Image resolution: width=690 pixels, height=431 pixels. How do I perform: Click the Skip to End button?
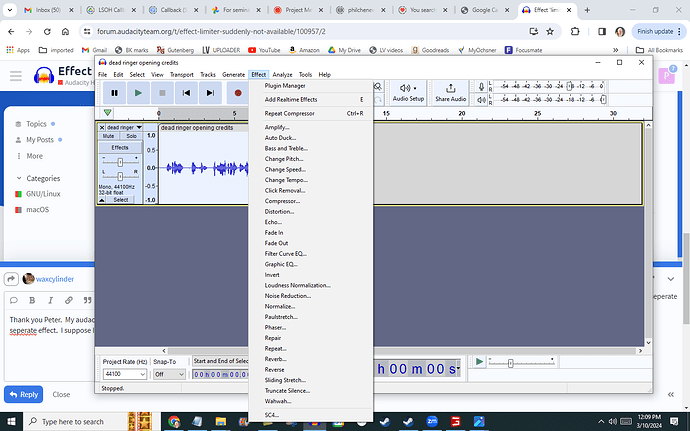point(210,93)
